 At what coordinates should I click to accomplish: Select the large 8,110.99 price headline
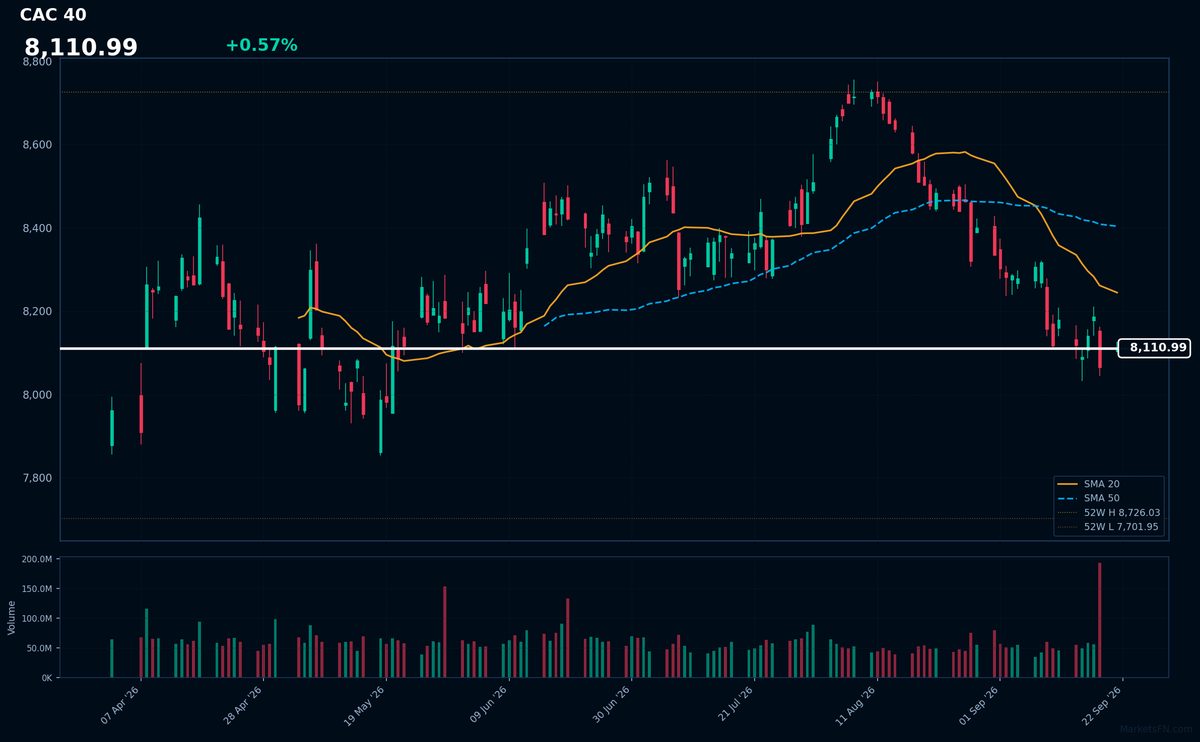click(x=81, y=47)
